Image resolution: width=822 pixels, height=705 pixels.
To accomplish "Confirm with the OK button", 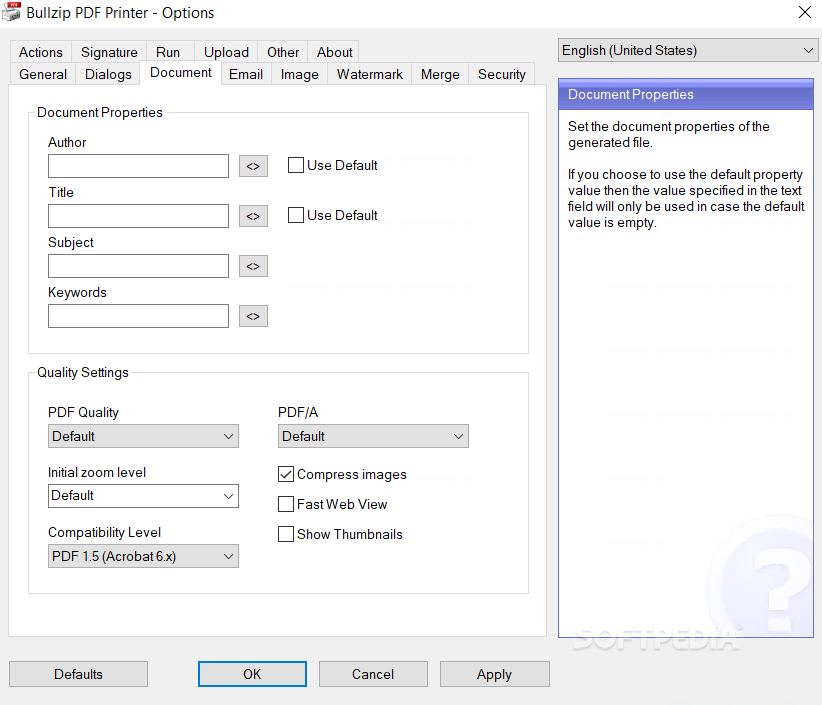I will pos(252,674).
